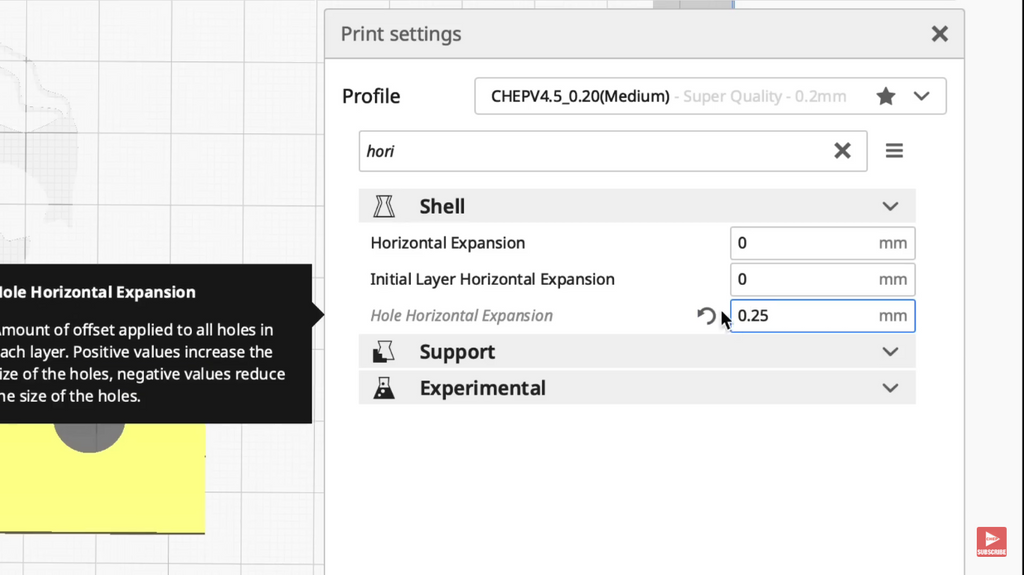
Task: Toggle the Support section chevron
Action: click(x=890, y=352)
